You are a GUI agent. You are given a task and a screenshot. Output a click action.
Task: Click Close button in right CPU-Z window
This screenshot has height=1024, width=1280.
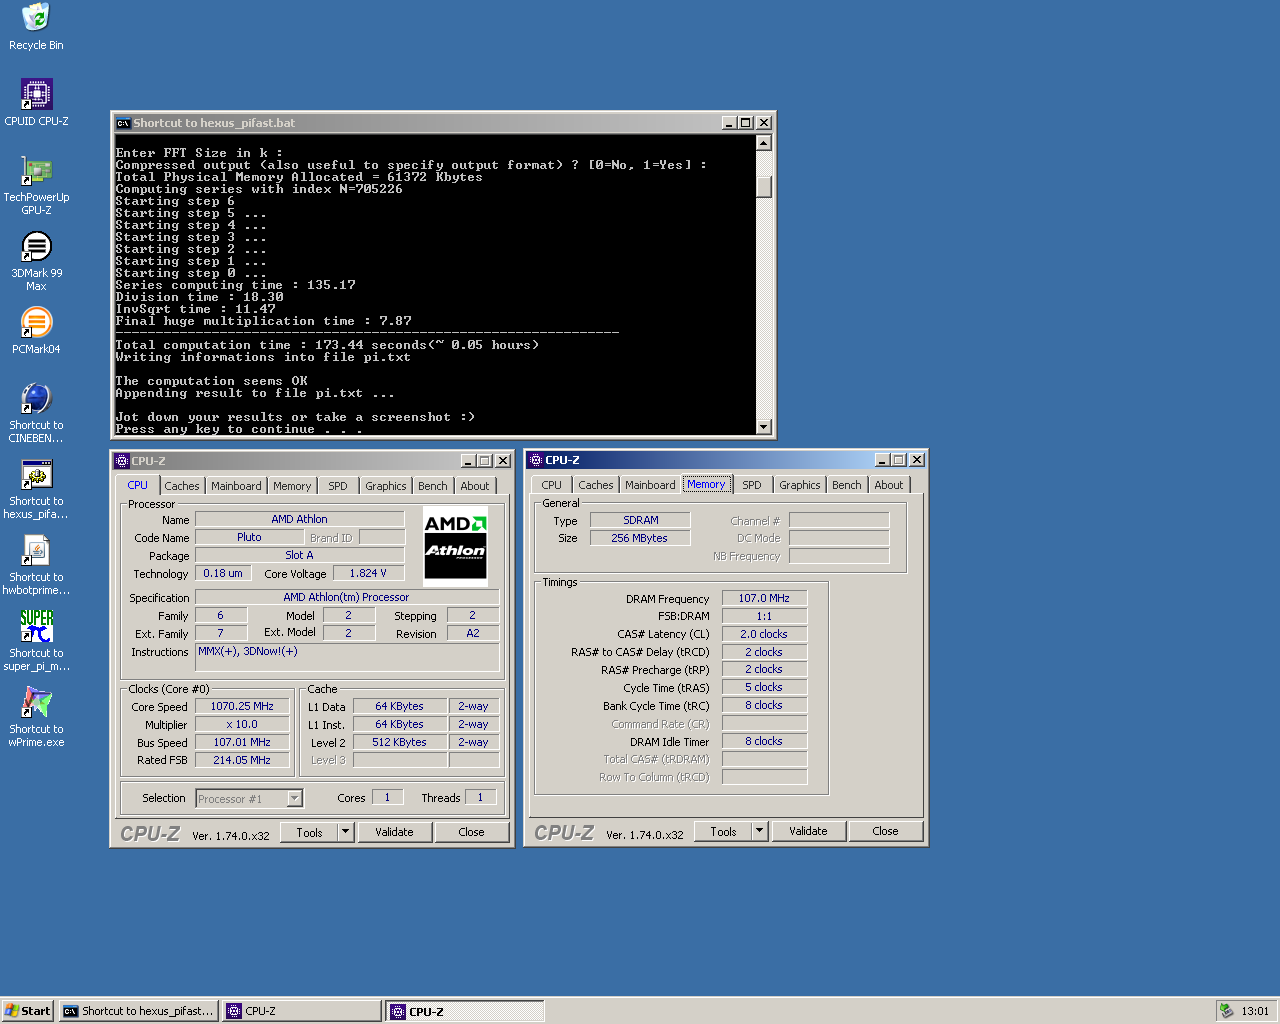885,831
